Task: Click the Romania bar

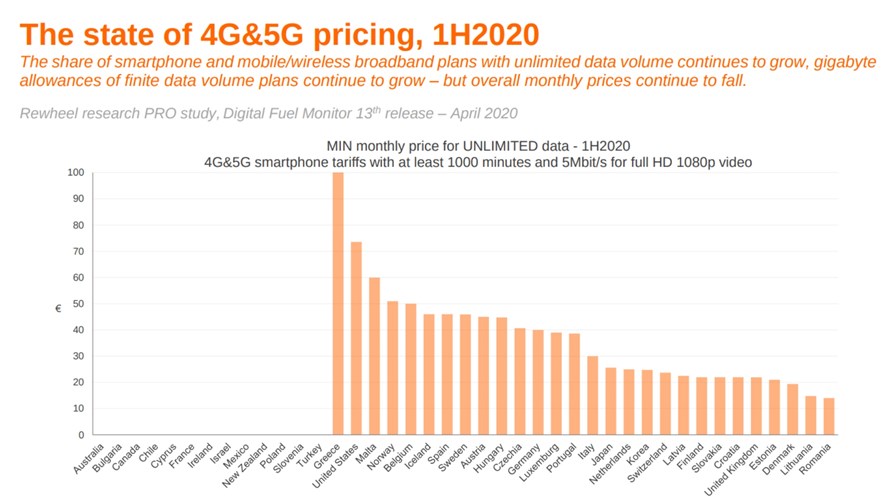Action: coord(829,417)
